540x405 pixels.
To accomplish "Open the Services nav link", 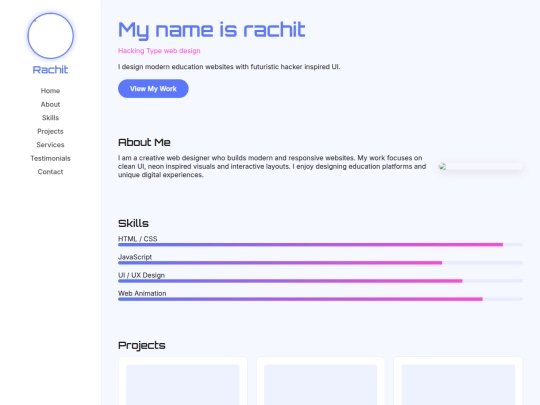I will point(50,145).
